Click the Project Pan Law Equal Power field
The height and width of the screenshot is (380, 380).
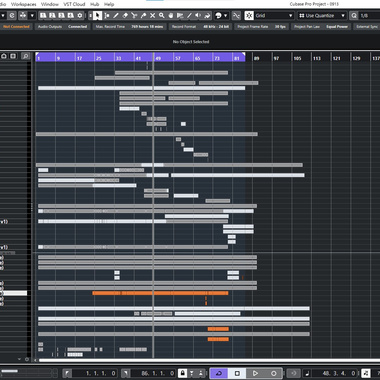pyautogui.click(x=321, y=27)
